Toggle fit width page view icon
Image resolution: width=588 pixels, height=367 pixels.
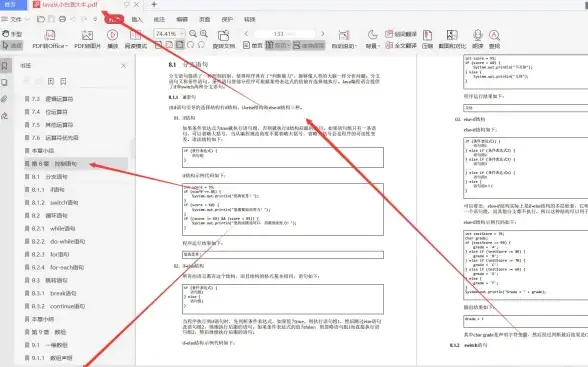pyautogui.click(x=169, y=45)
